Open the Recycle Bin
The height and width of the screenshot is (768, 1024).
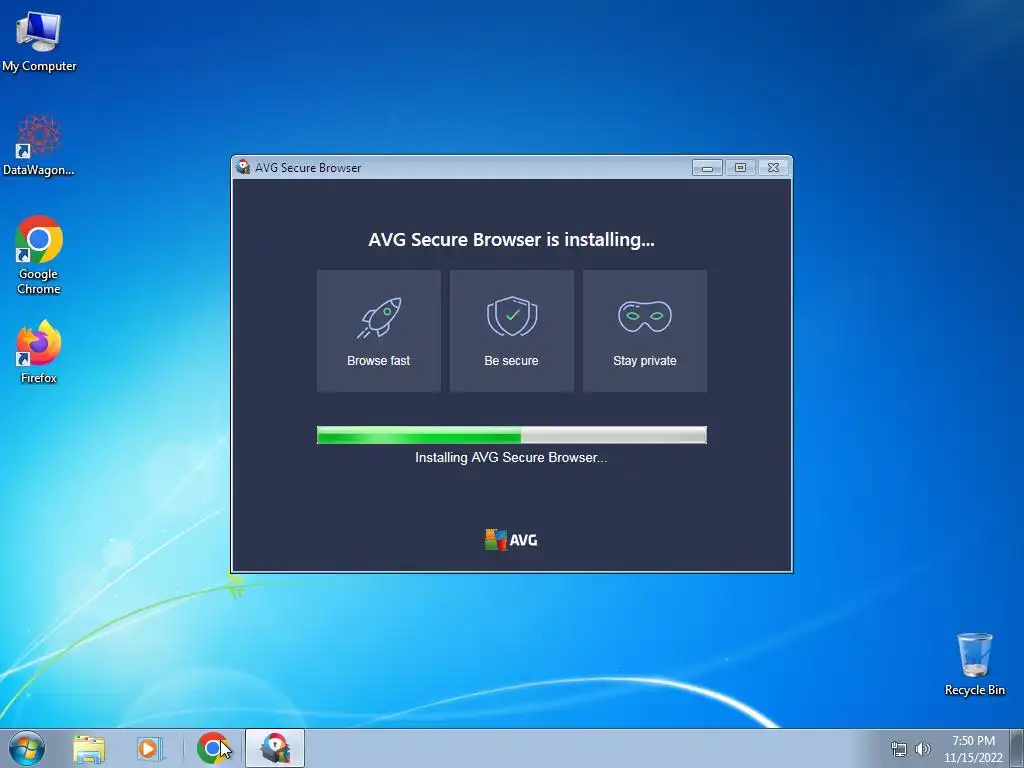tap(974, 664)
